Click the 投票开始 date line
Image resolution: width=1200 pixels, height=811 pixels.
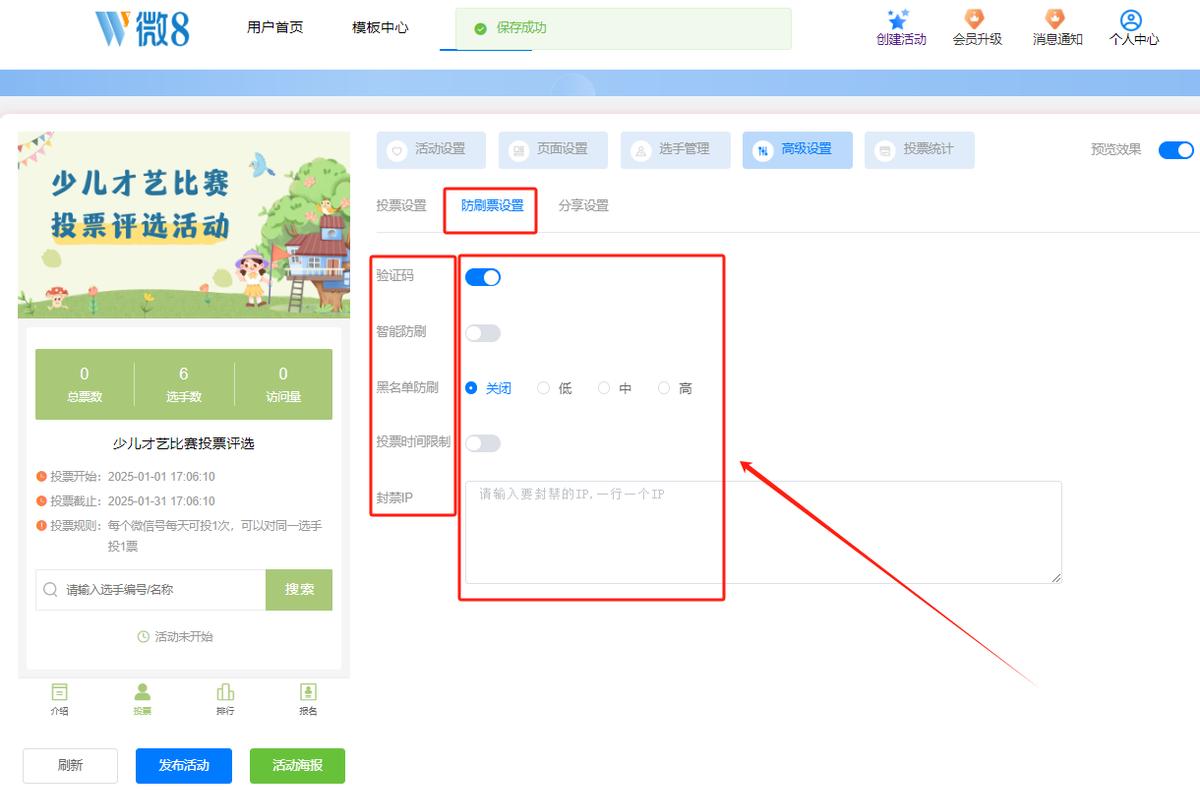pos(126,477)
